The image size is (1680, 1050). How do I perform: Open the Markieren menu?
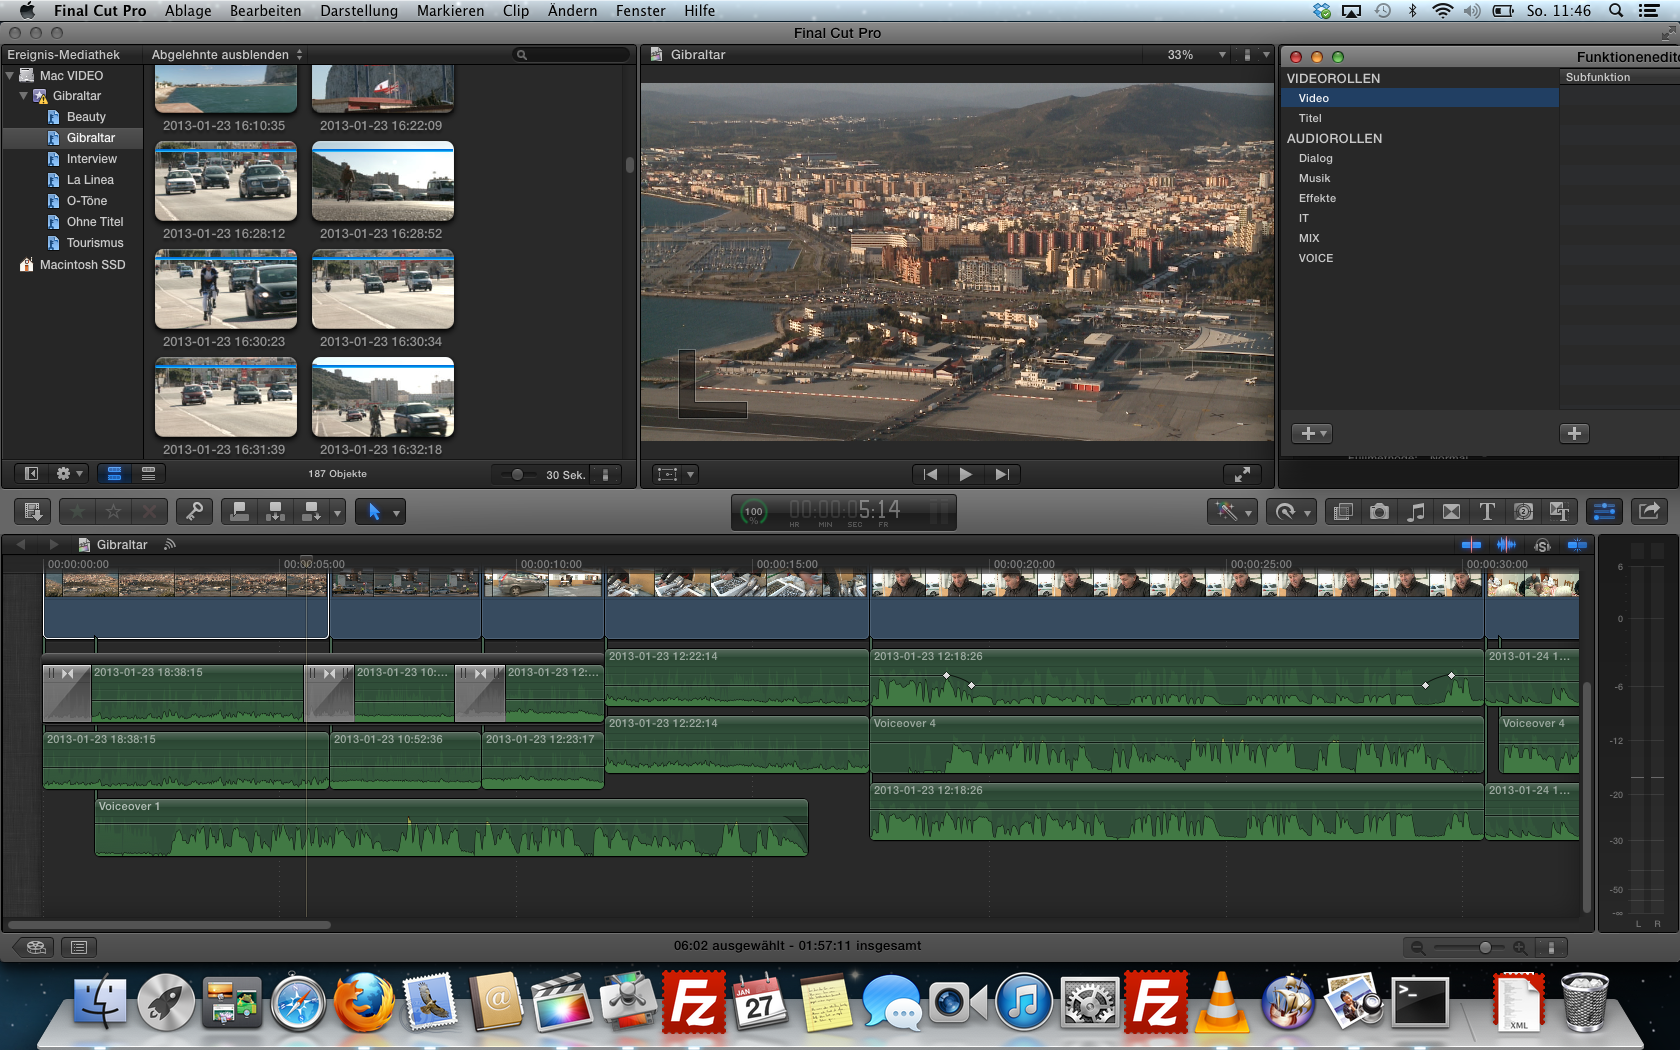pos(450,11)
